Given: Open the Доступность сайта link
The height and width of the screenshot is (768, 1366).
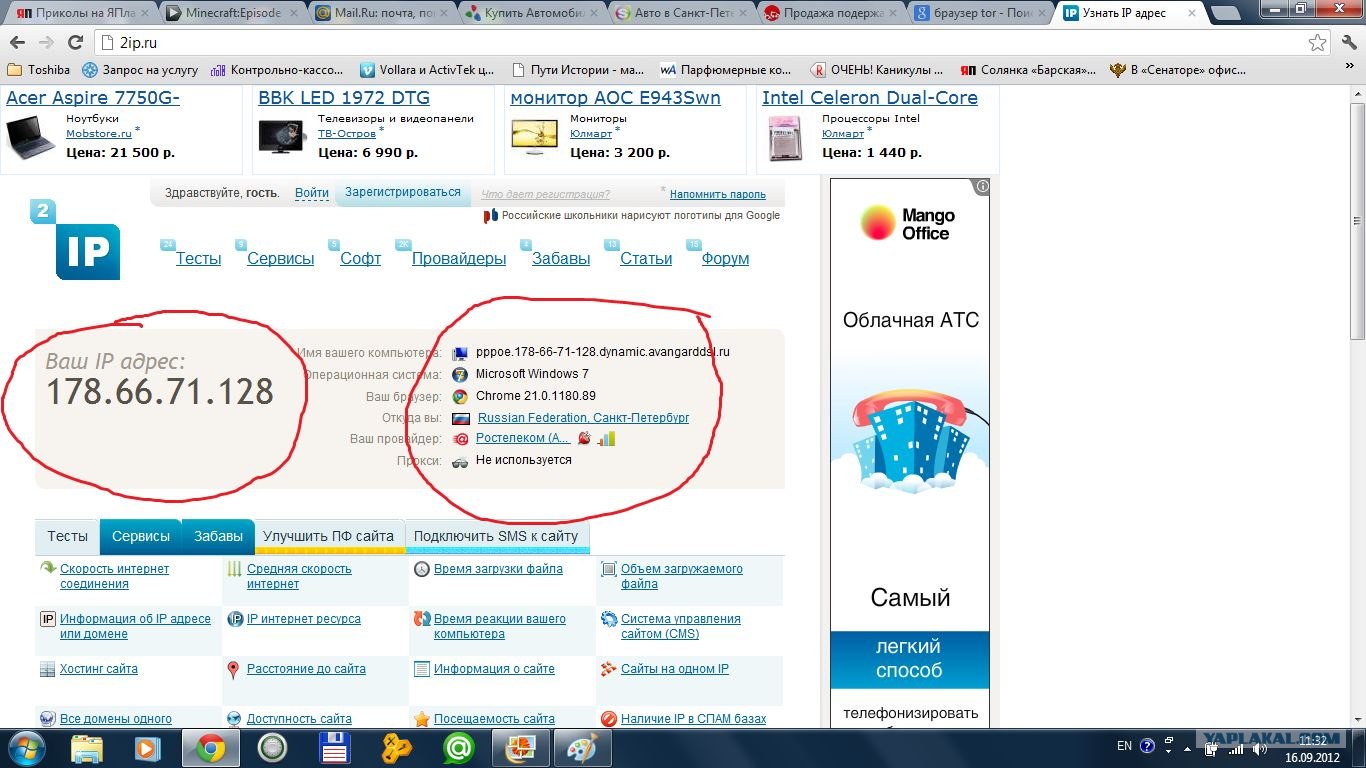Looking at the screenshot, I should click(x=299, y=719).
